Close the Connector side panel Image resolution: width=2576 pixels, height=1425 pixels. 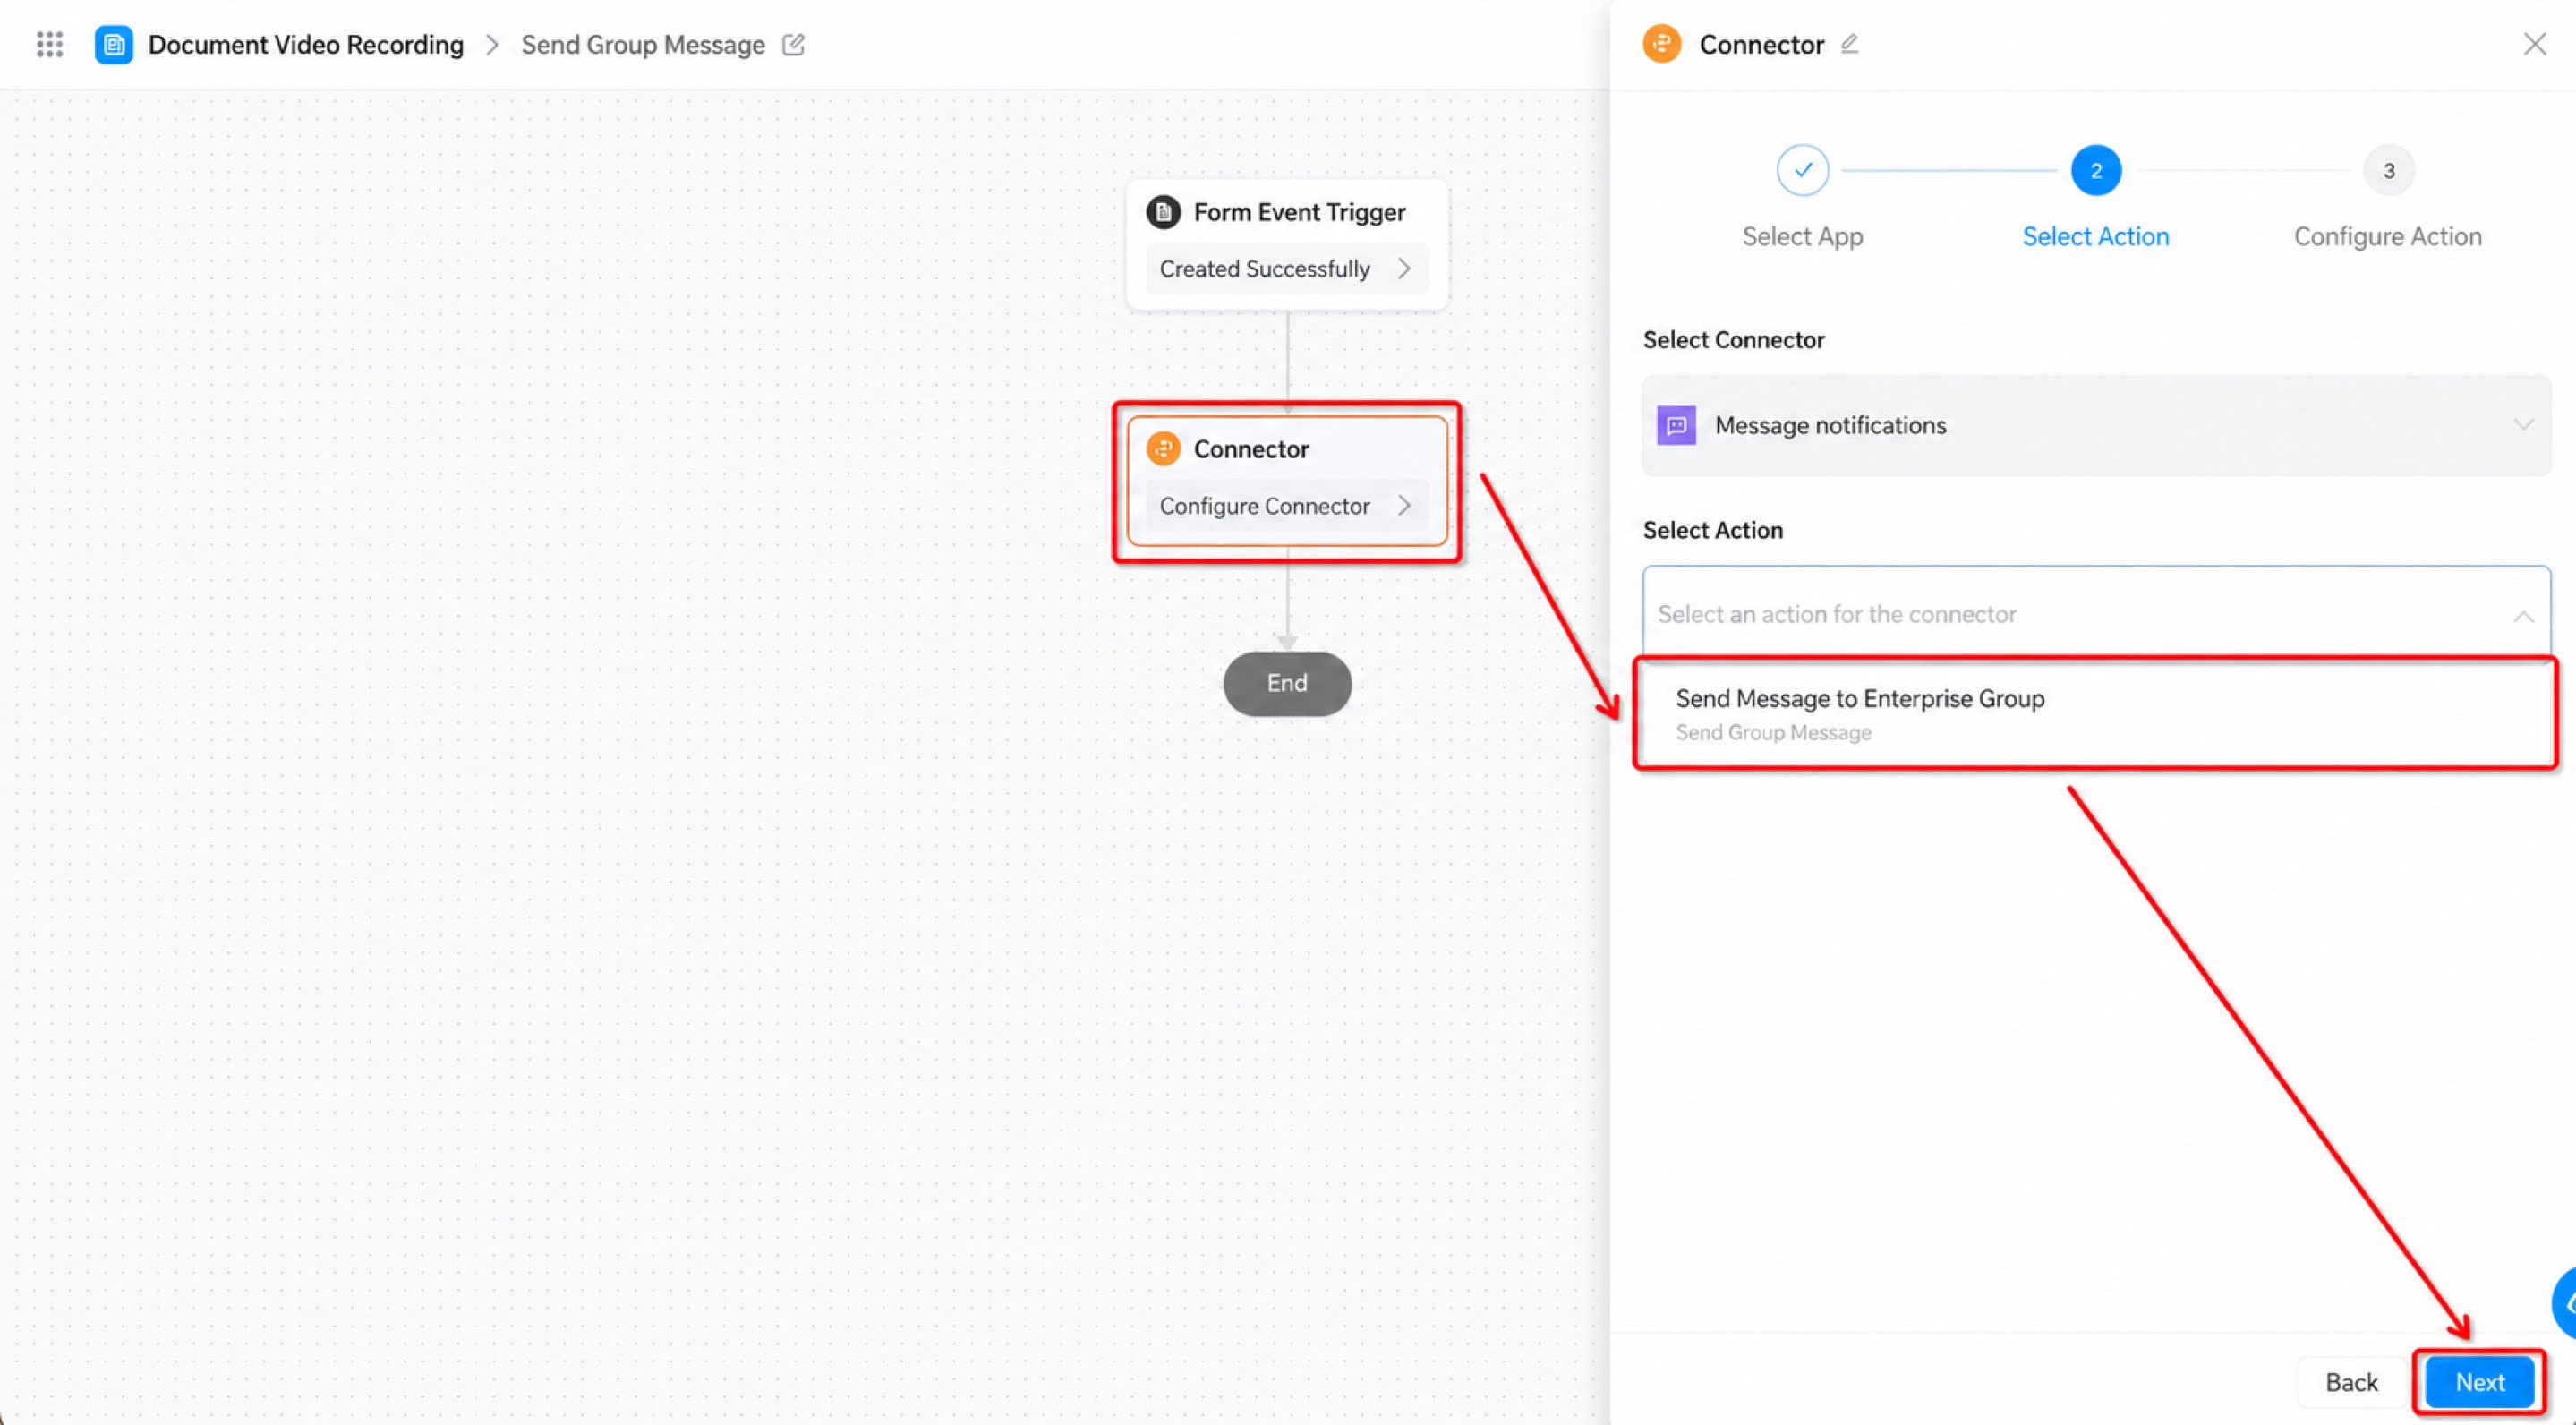[2534, 44]
